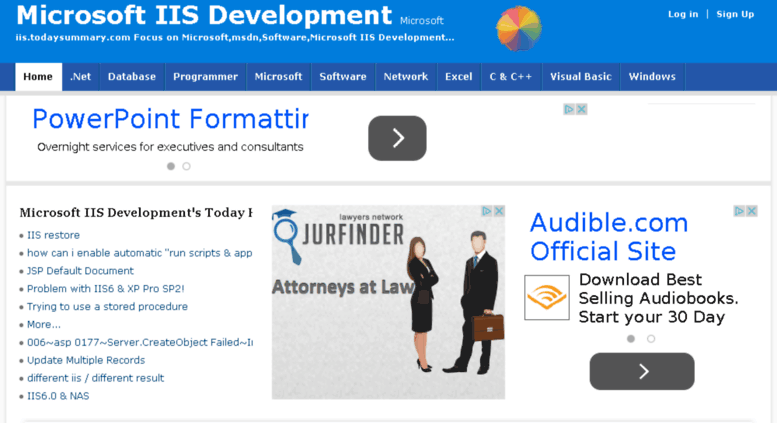Click 'Download Best Selling Audiobooks' ad text
The width and height of the screenshot is (777, 423).
658,298
